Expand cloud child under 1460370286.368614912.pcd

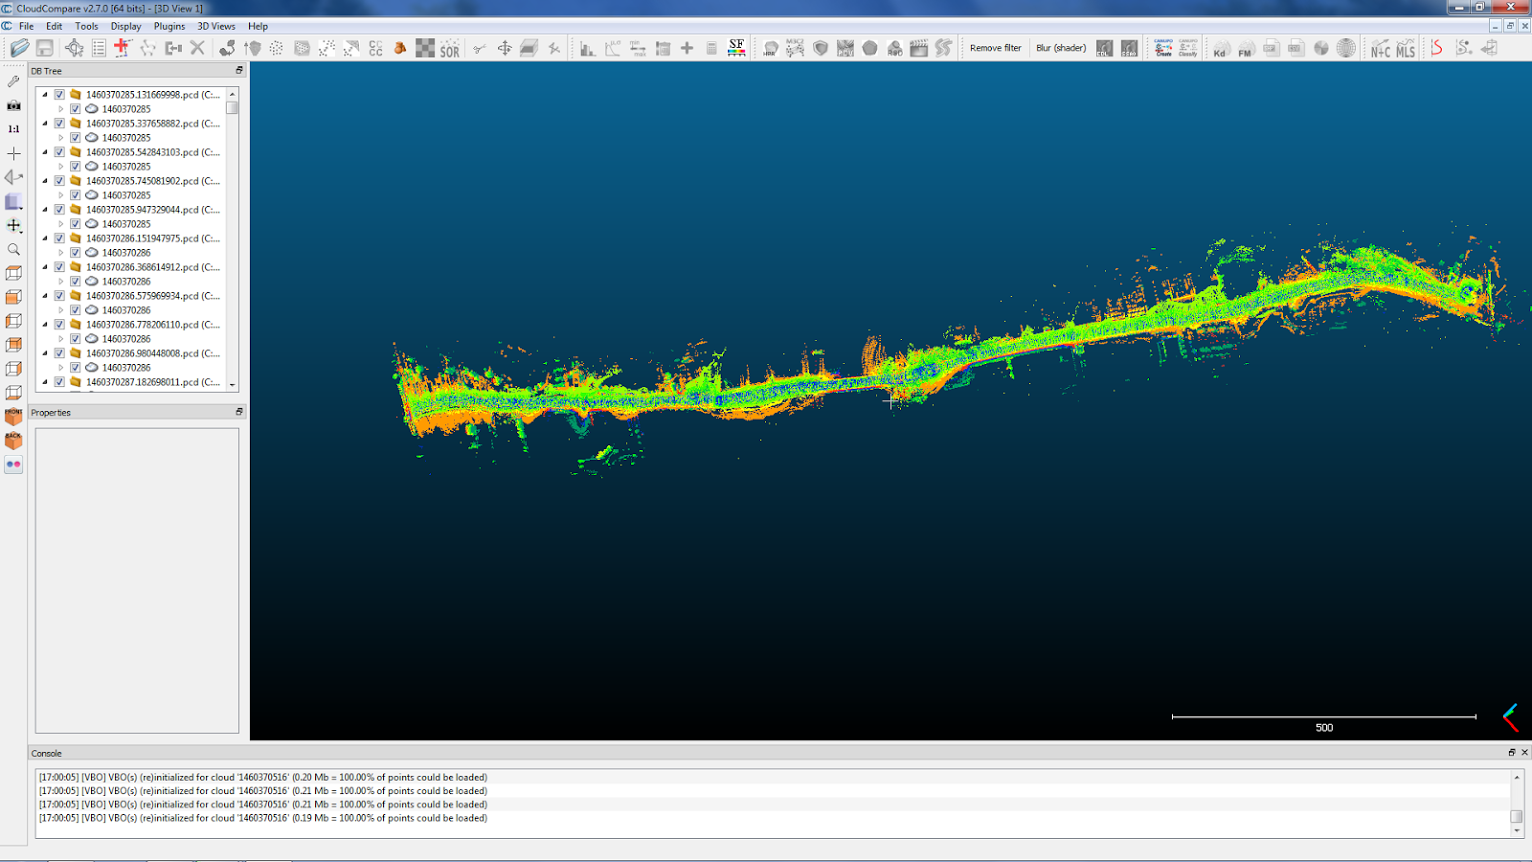click(x=61, y=282)
